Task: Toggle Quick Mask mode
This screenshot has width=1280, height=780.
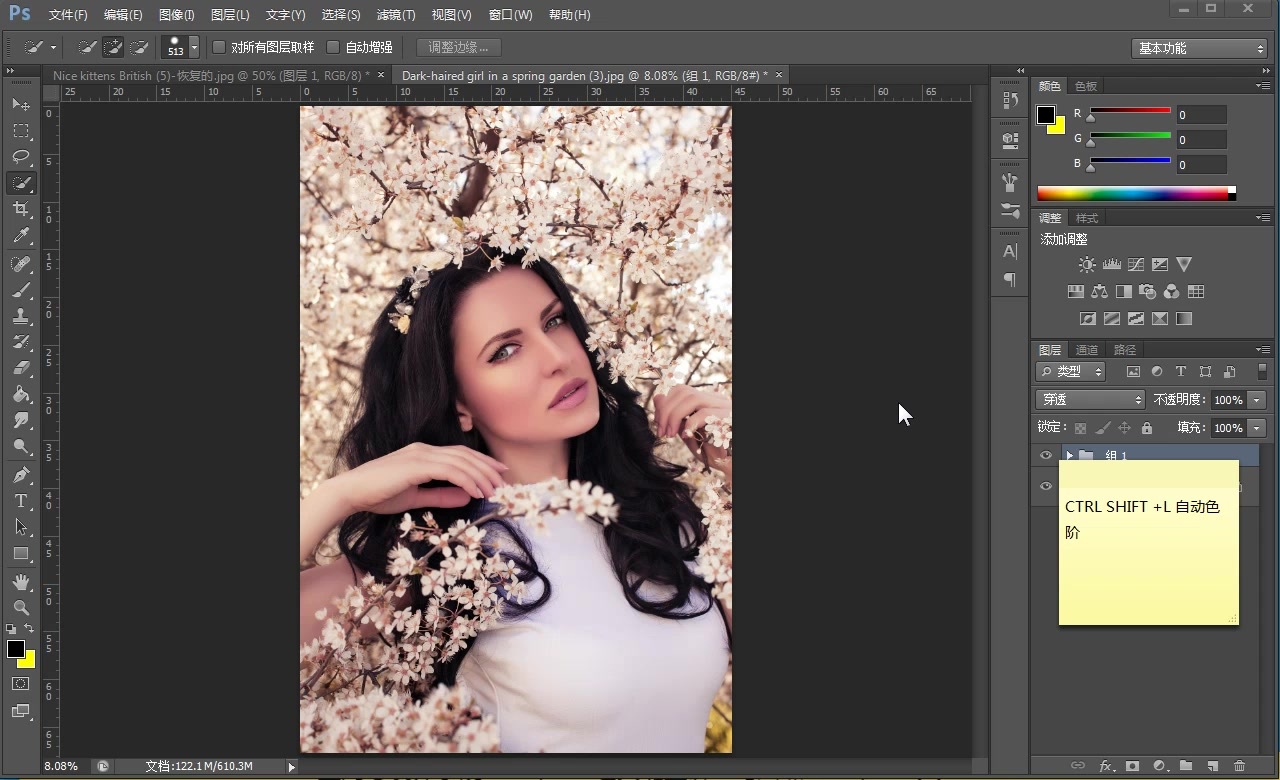Action: pyautogui.click(x=21, y=684)
